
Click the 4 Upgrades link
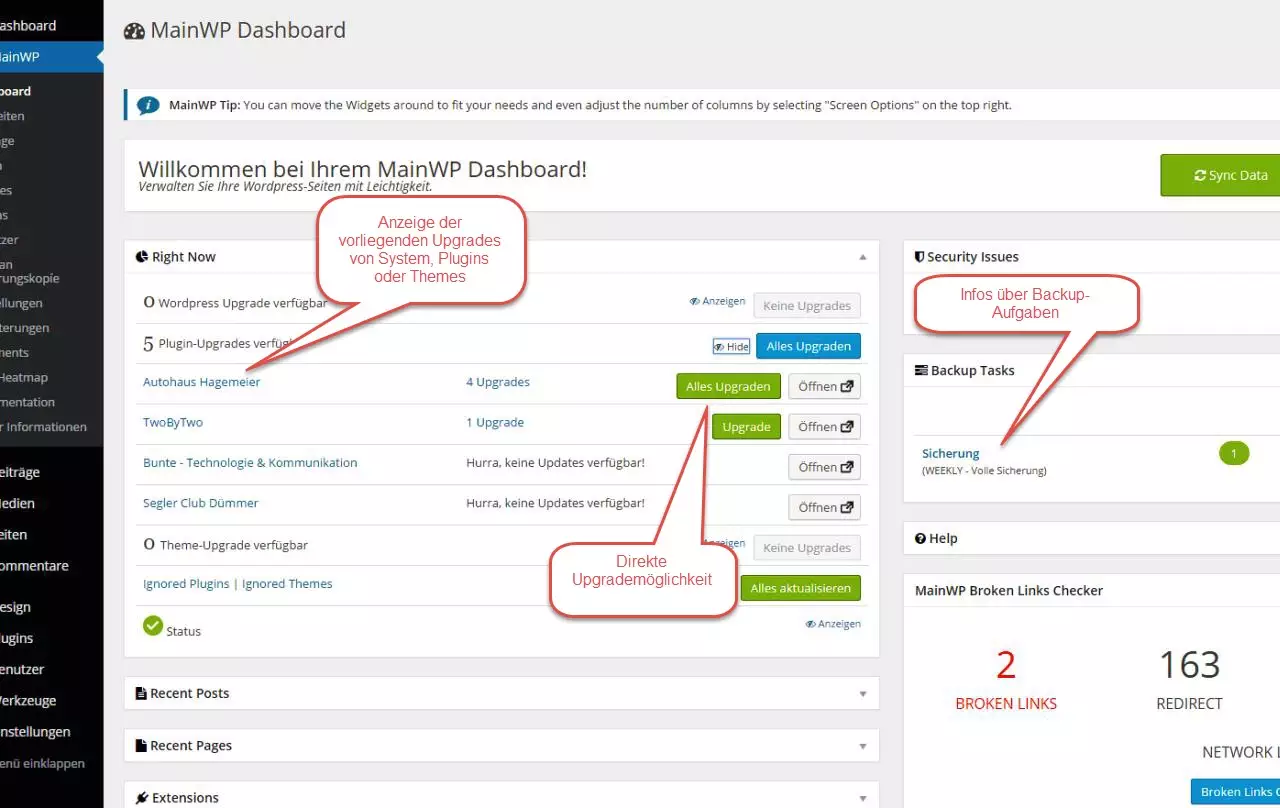tap(498, 382)
